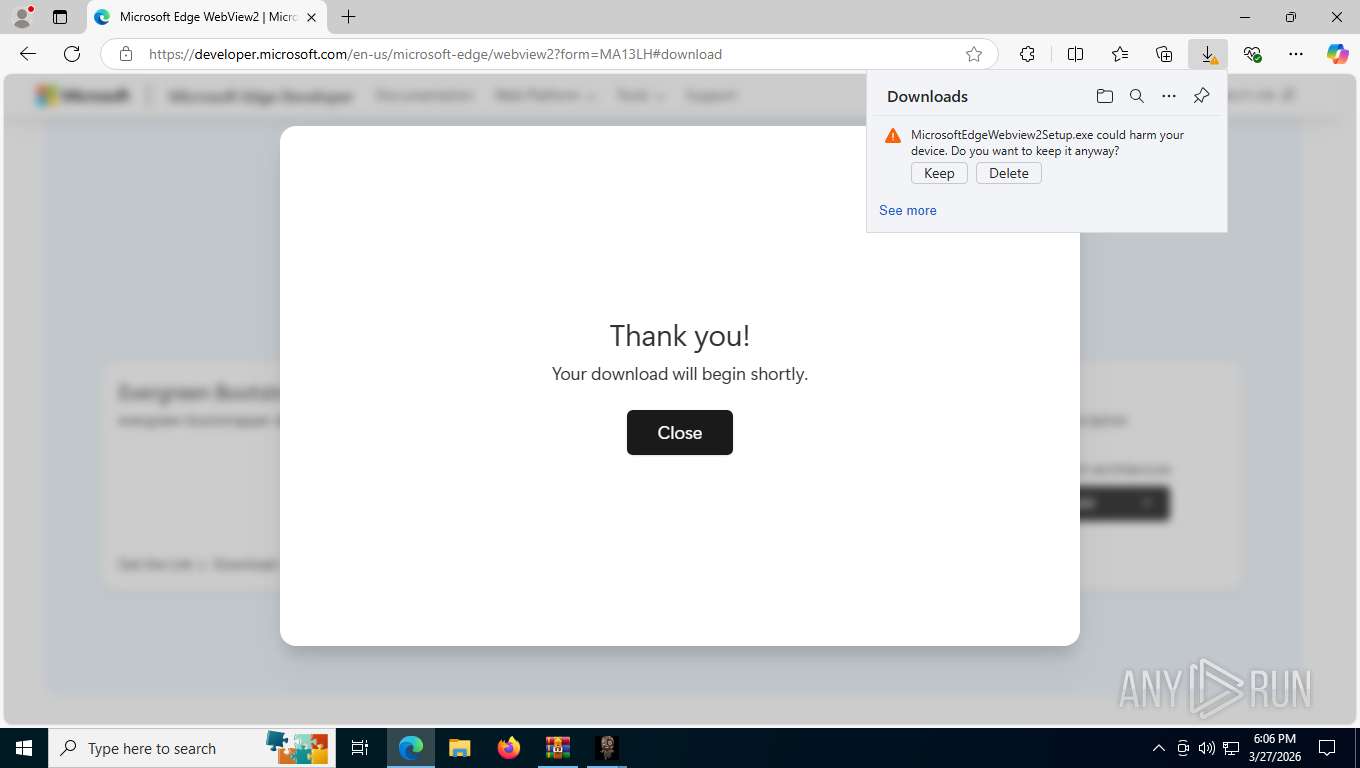
Task: Open Microsoft Edge from the taskbar
Action: coord(410,748)
